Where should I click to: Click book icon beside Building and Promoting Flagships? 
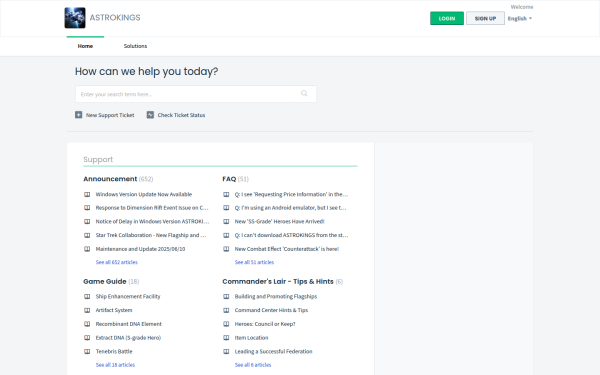[x=226, y=297]
